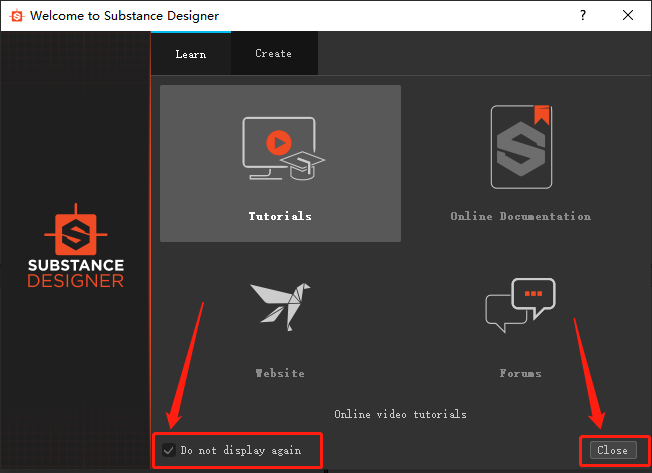Open the Website origami bird icon
The height and width of the screenshot is (473, 652).
280,307
